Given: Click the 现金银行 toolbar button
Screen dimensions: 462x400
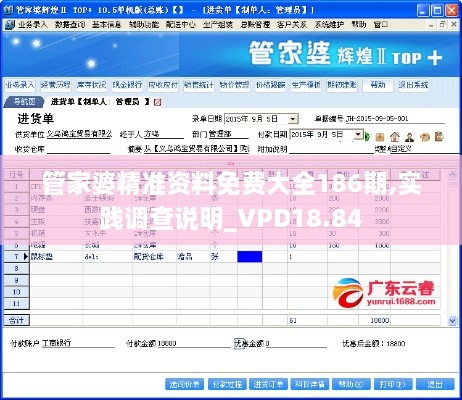Looking at the screenshot, I should coord(127,85).
